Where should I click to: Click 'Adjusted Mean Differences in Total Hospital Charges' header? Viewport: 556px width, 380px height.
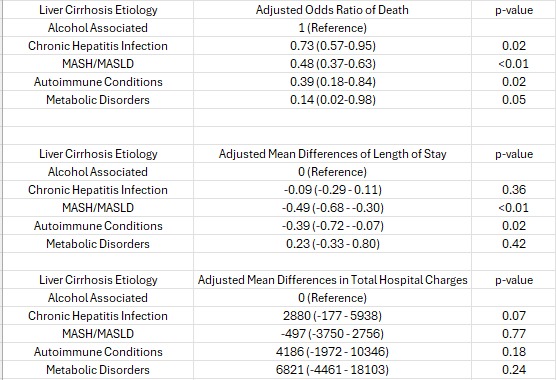(332, 280)
